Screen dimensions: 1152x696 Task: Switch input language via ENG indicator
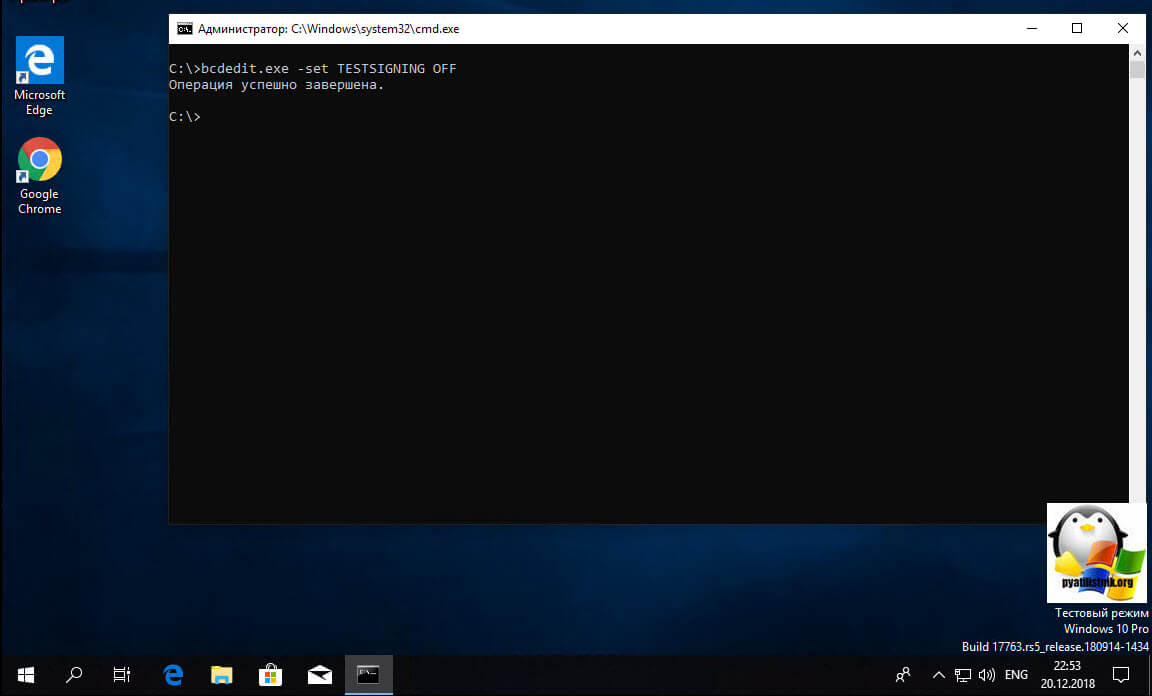click(1016, 675)
